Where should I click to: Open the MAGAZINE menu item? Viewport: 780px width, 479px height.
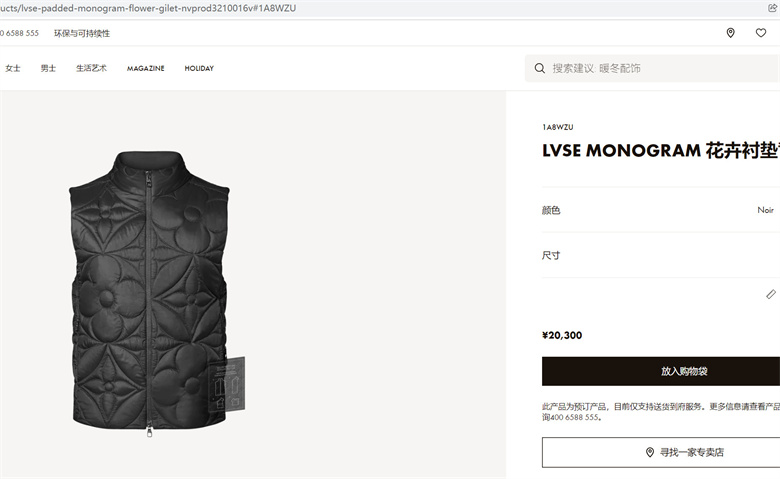click(x=145, y=68)
